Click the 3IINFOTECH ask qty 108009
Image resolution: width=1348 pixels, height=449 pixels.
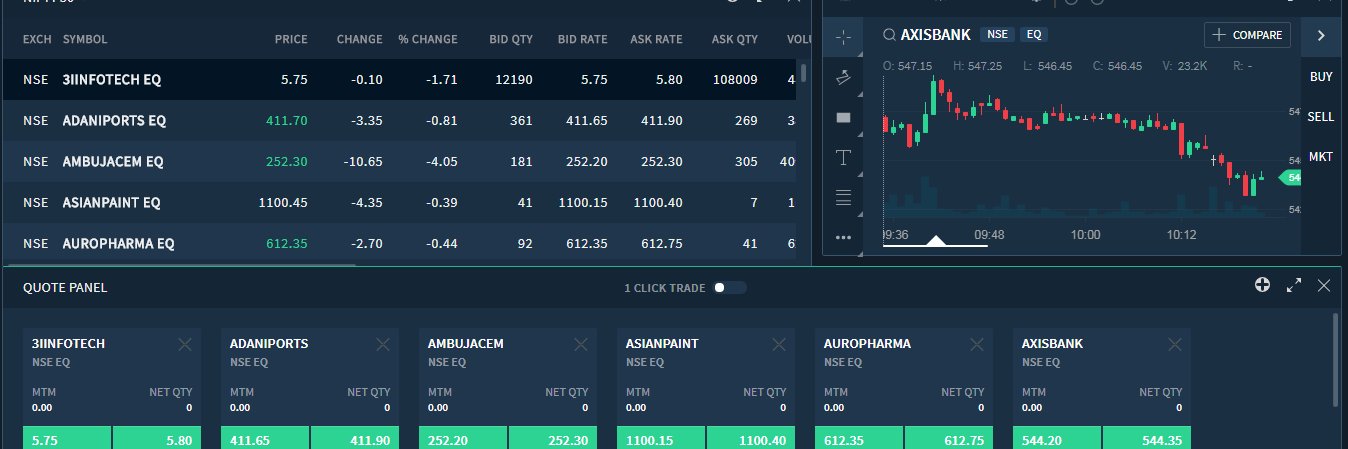tap(734, 80)
